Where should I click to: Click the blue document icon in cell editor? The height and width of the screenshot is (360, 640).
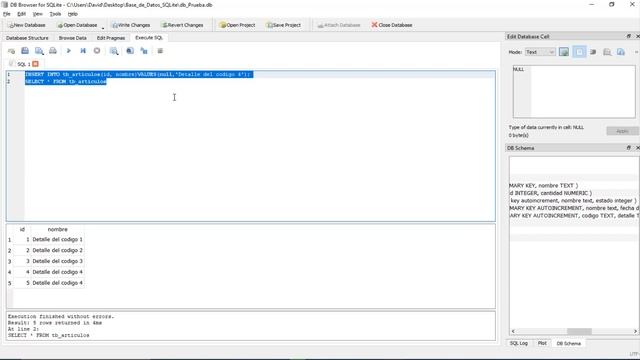pos(621,52)
